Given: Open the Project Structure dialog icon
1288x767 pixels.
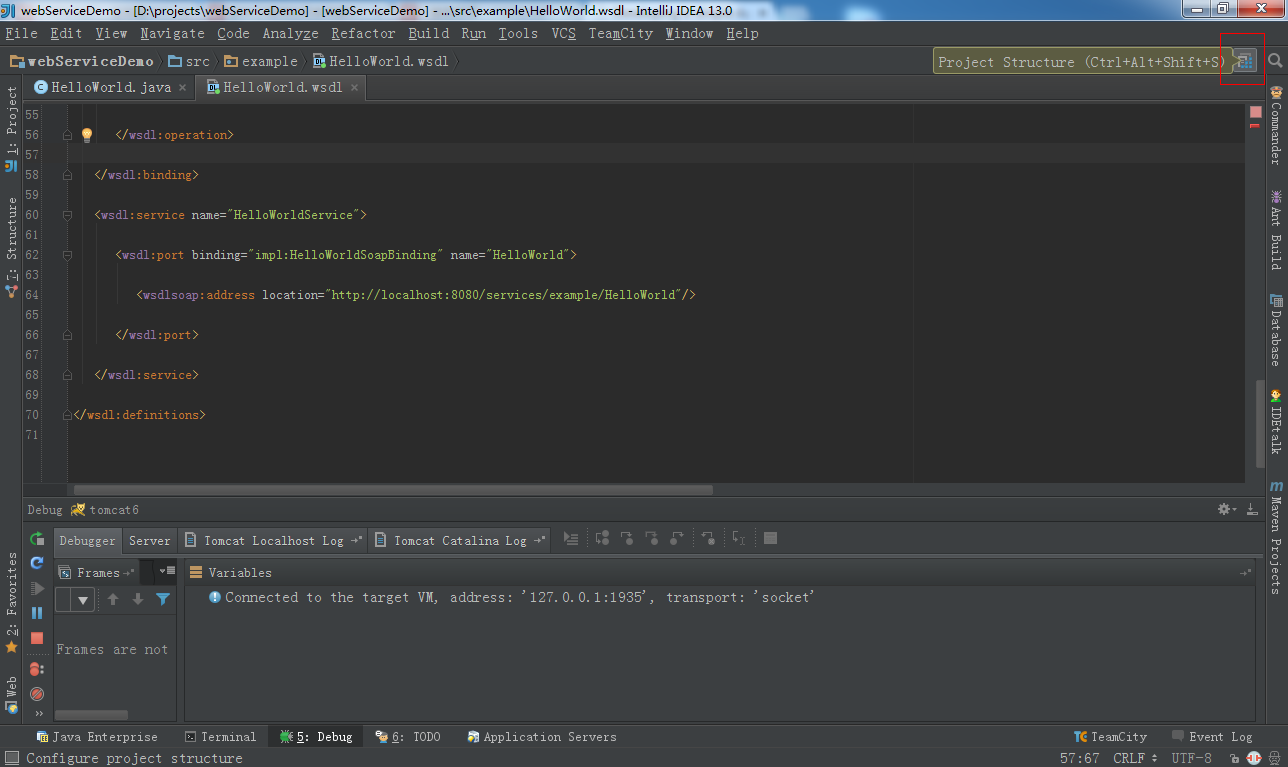Looking at the screenshot, I should (1244, 61).
